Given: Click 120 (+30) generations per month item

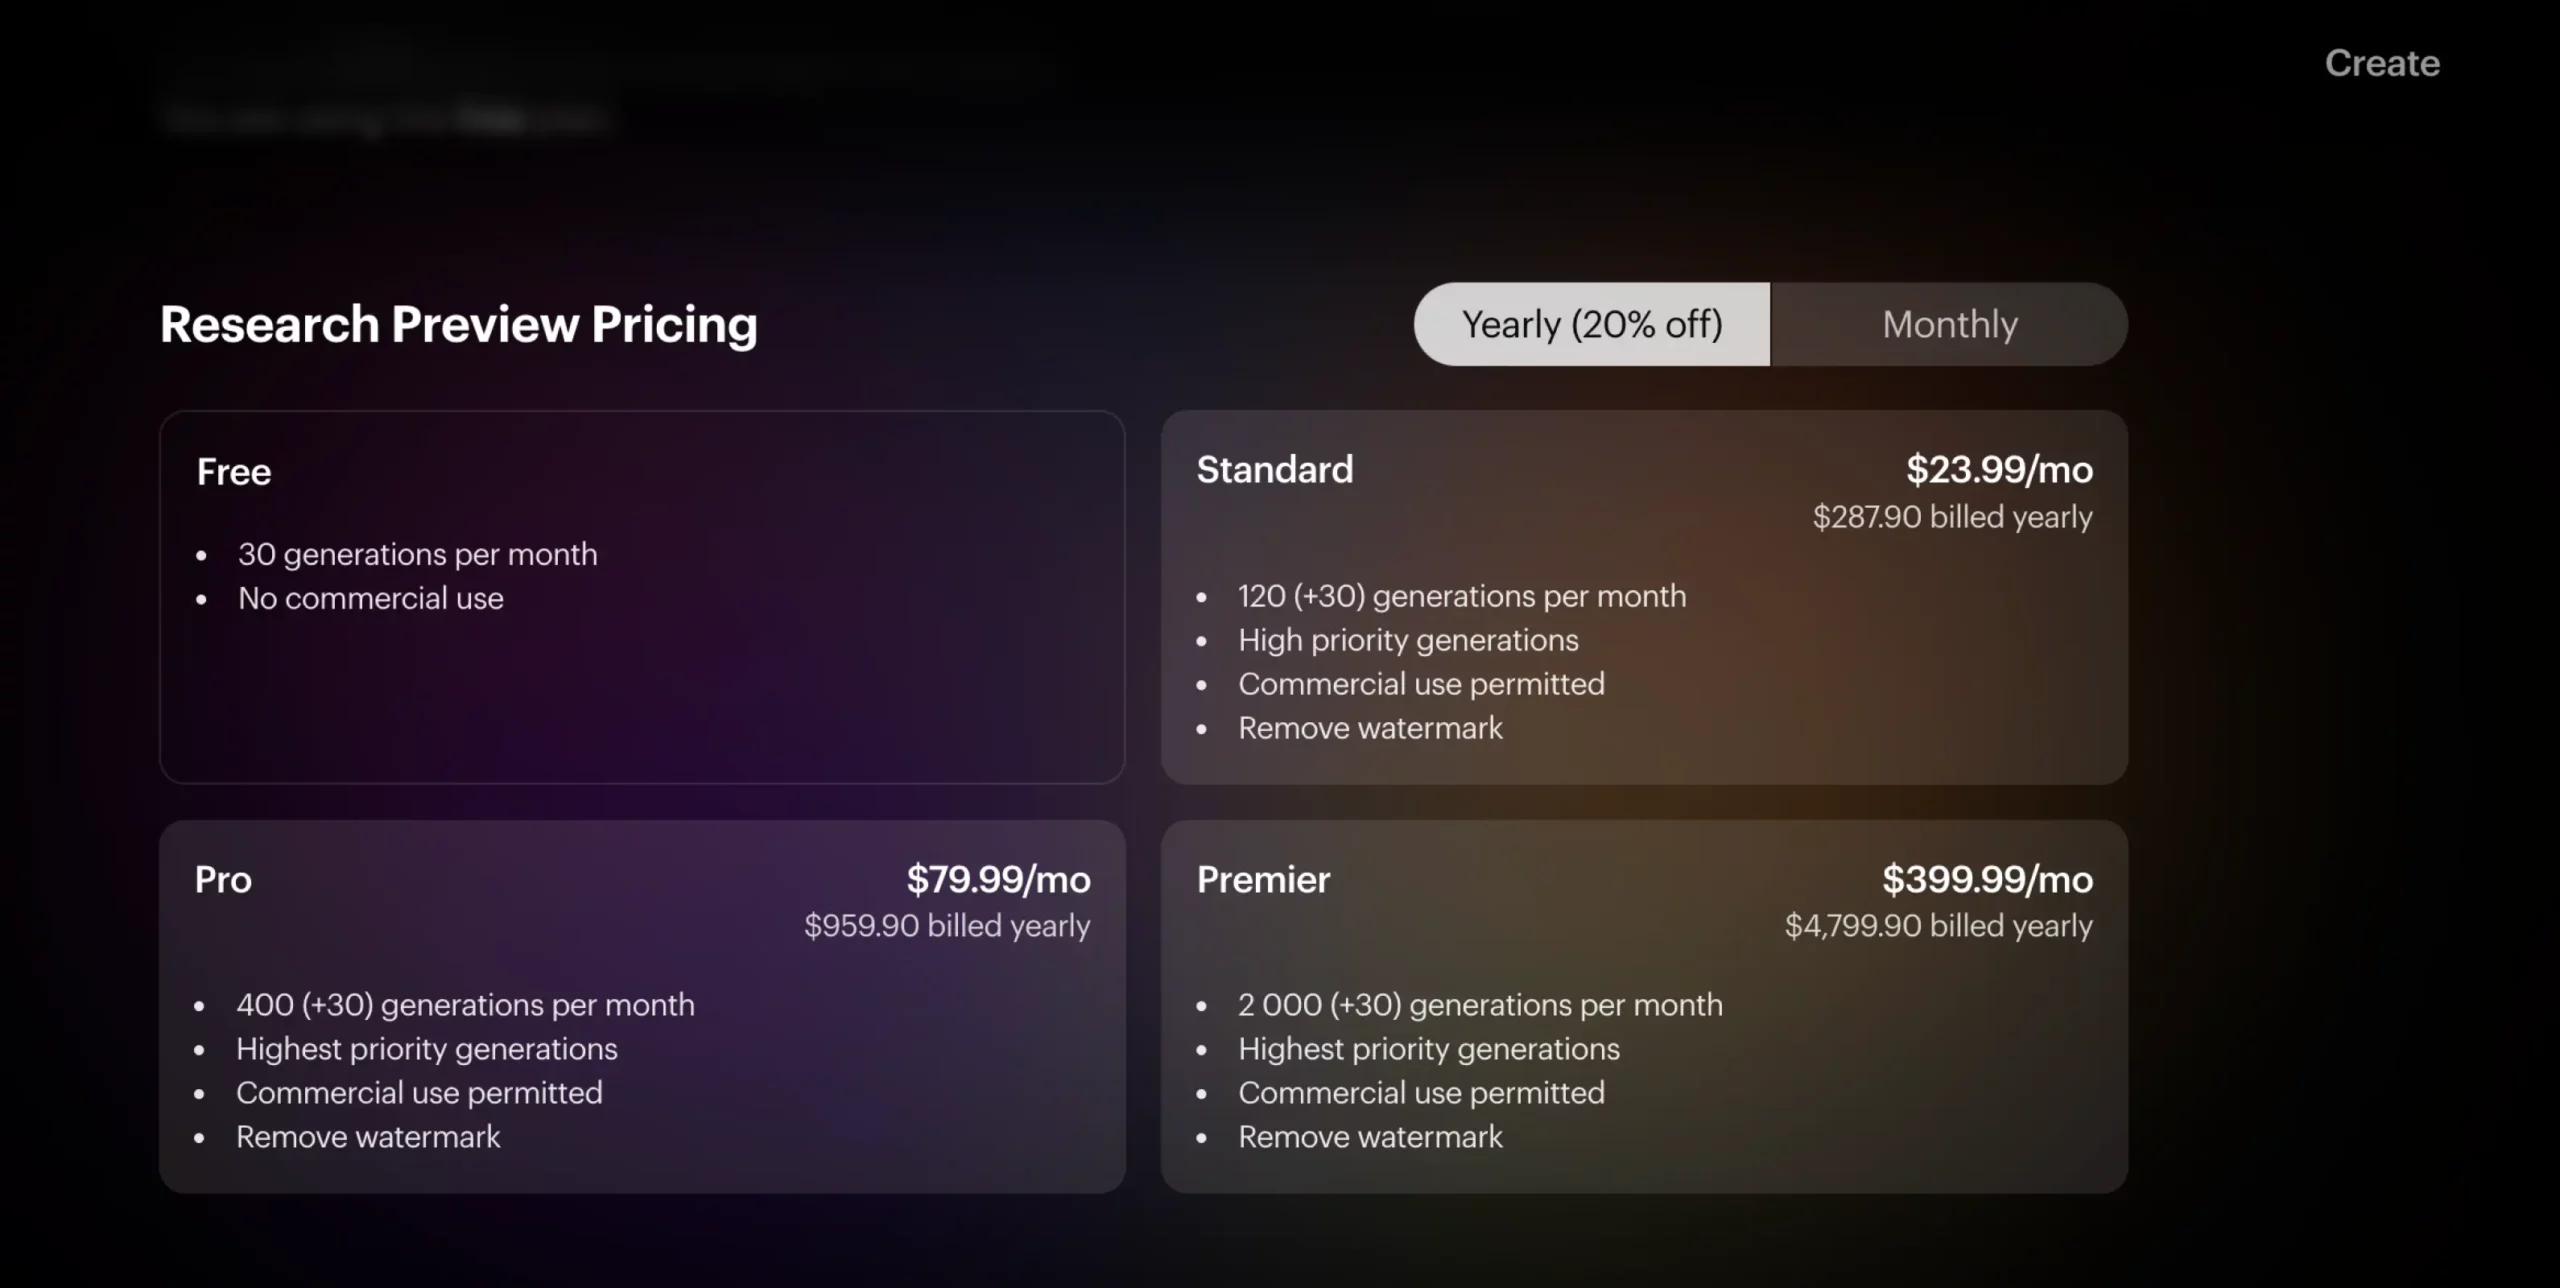Looking at the screenshot, I should pos(1461,596).
